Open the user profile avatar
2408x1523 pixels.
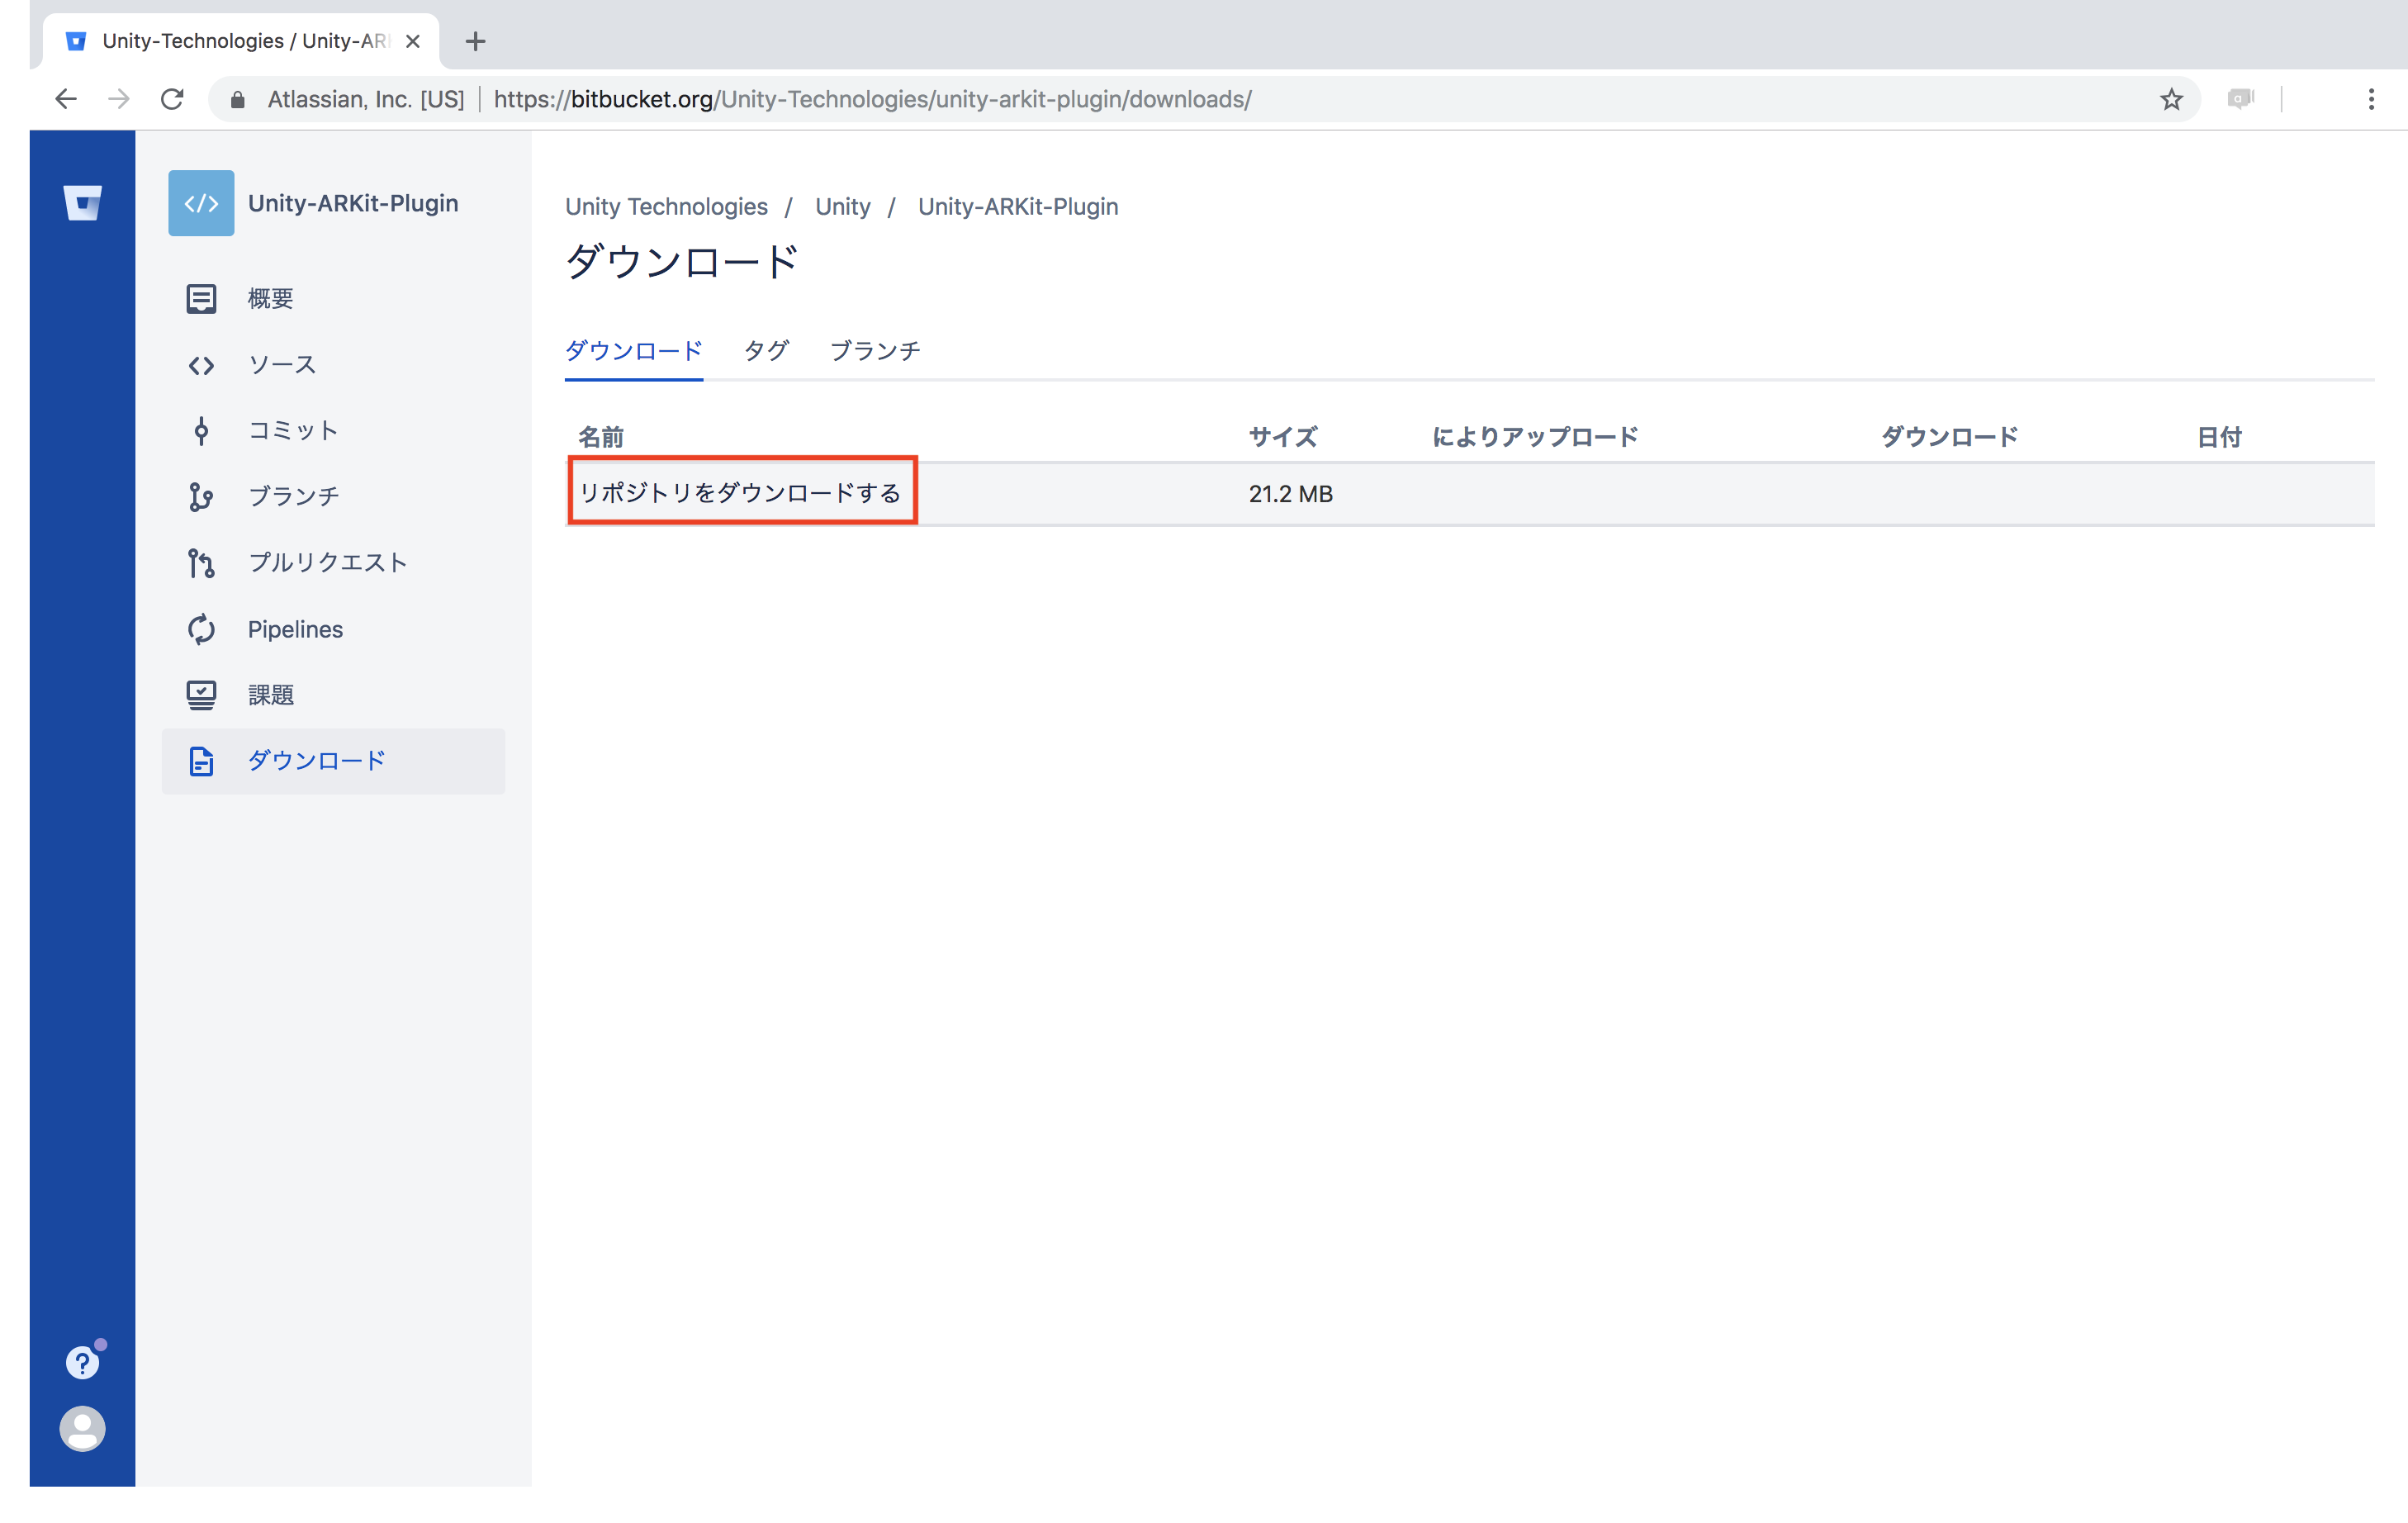pyautogui.click(x=82, y=1428)
